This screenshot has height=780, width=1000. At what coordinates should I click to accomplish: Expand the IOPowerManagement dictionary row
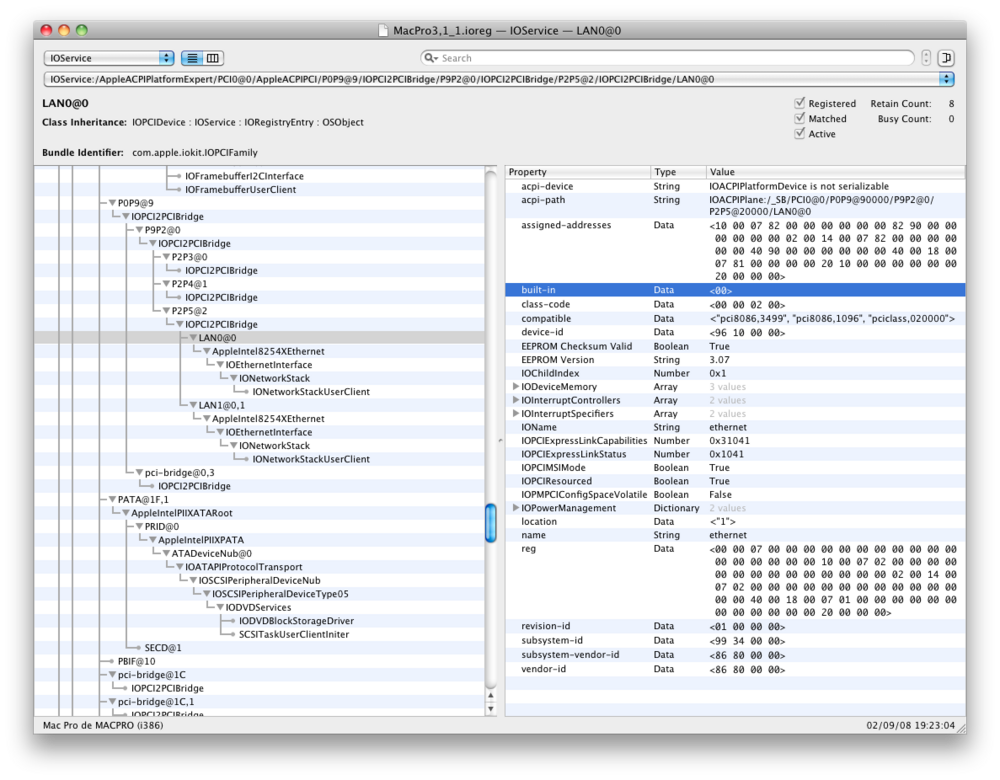(x=515, y=508)
